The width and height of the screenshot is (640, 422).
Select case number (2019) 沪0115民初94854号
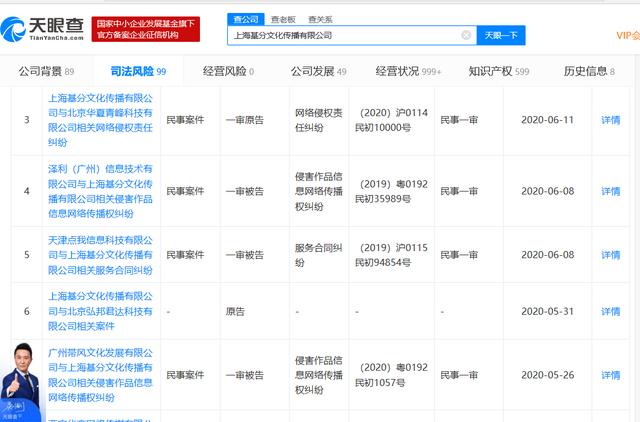(391, 255)
